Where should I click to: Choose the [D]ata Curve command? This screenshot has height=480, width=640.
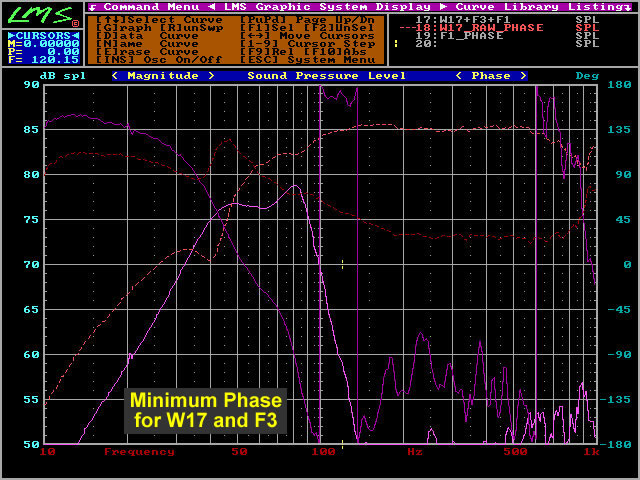[147, 36]
